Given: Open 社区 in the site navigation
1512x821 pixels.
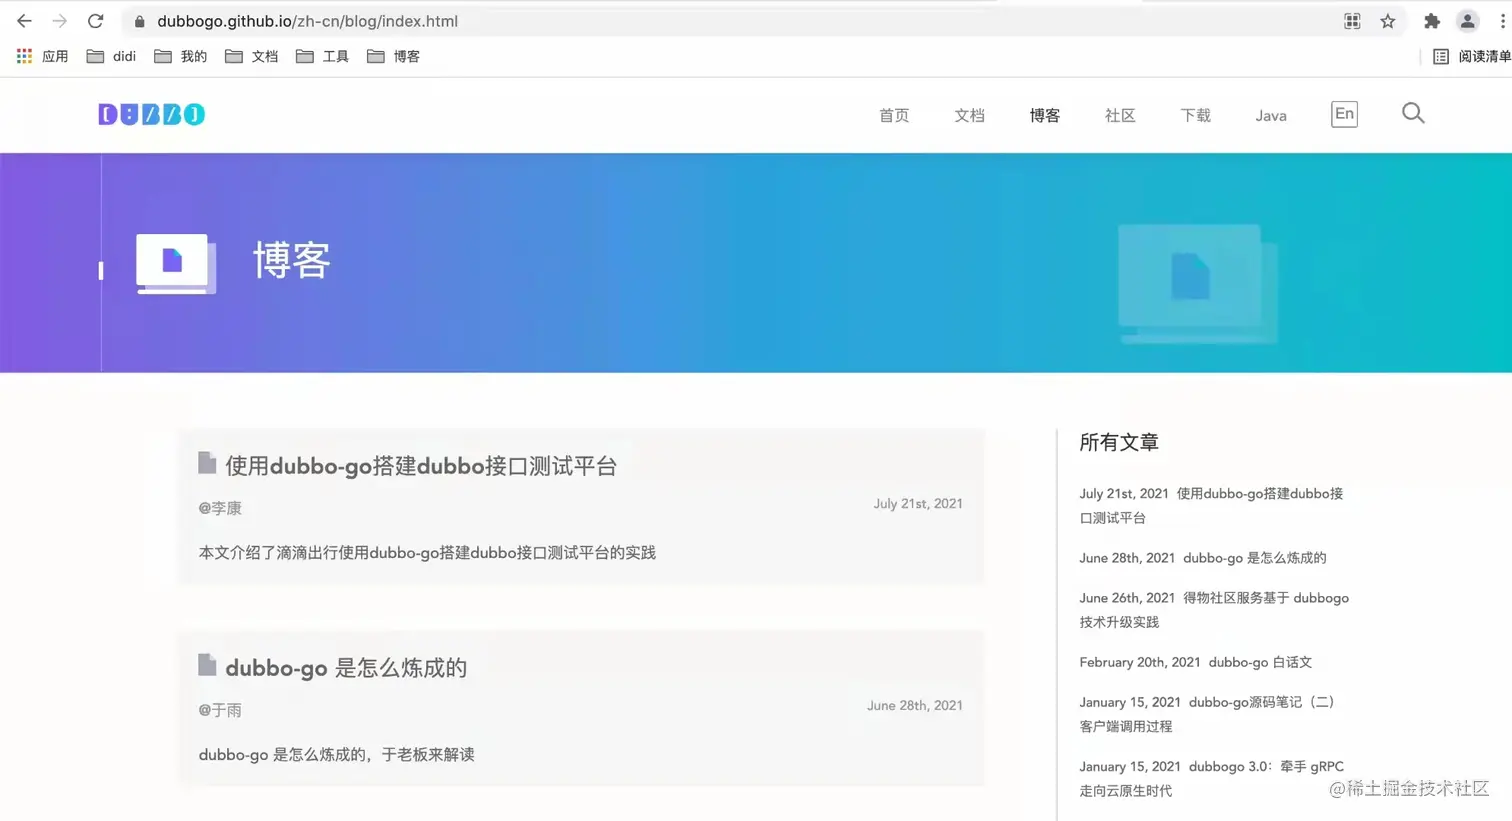Looking at the screenshot, I should coord(1120,116).
